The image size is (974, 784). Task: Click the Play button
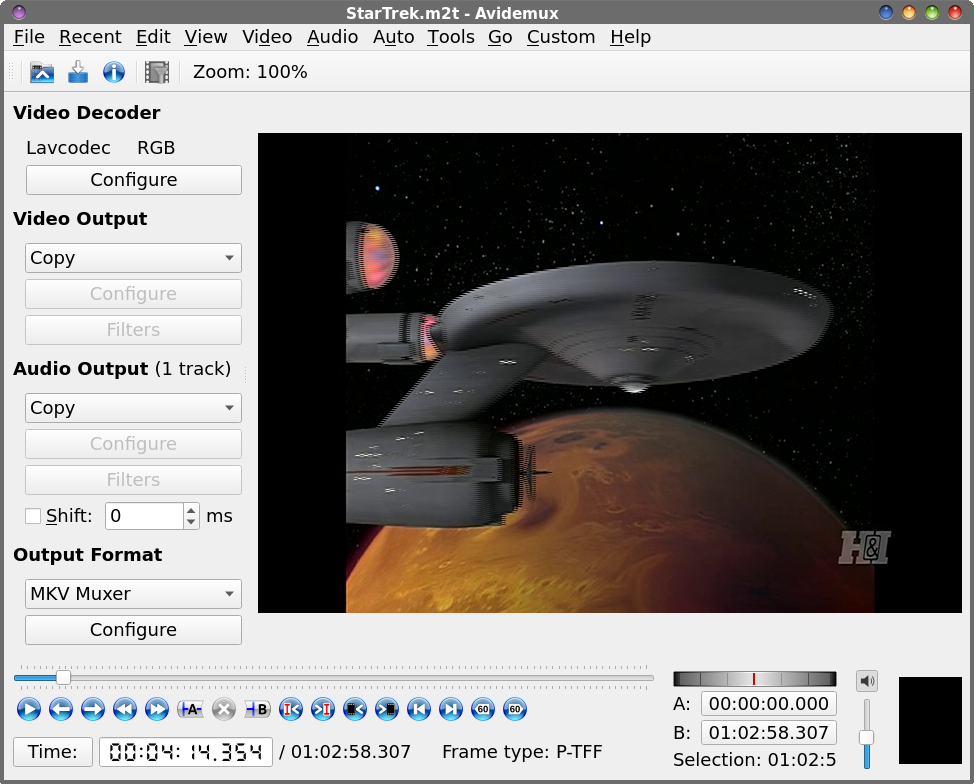coord(29,709)
